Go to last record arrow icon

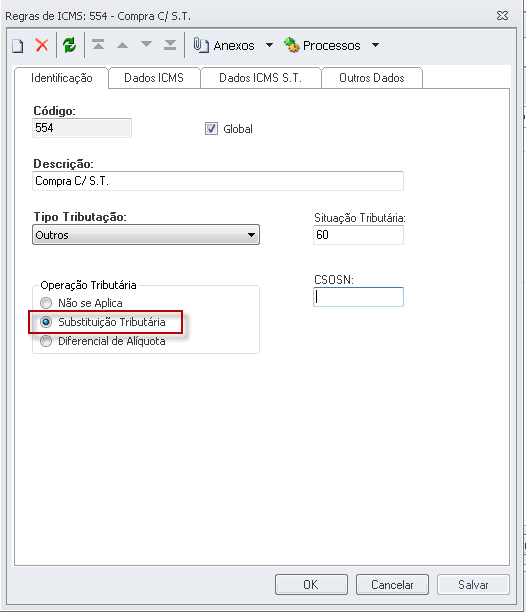pos(170,45)
